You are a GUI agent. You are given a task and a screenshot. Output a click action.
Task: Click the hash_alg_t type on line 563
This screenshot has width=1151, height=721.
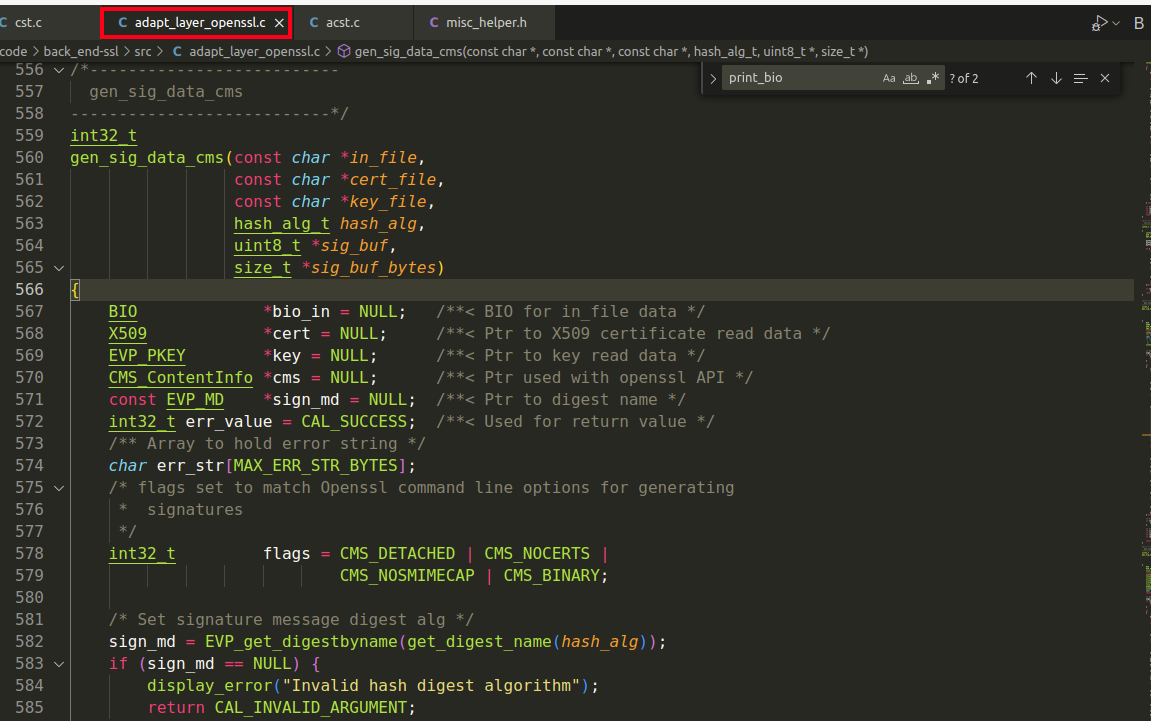(x=282, y=224)
